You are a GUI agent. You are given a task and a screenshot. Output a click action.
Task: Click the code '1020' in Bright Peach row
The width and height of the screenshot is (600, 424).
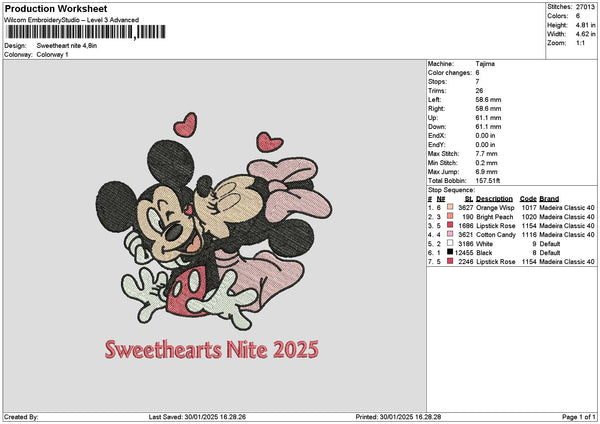(x=529, y=217)
